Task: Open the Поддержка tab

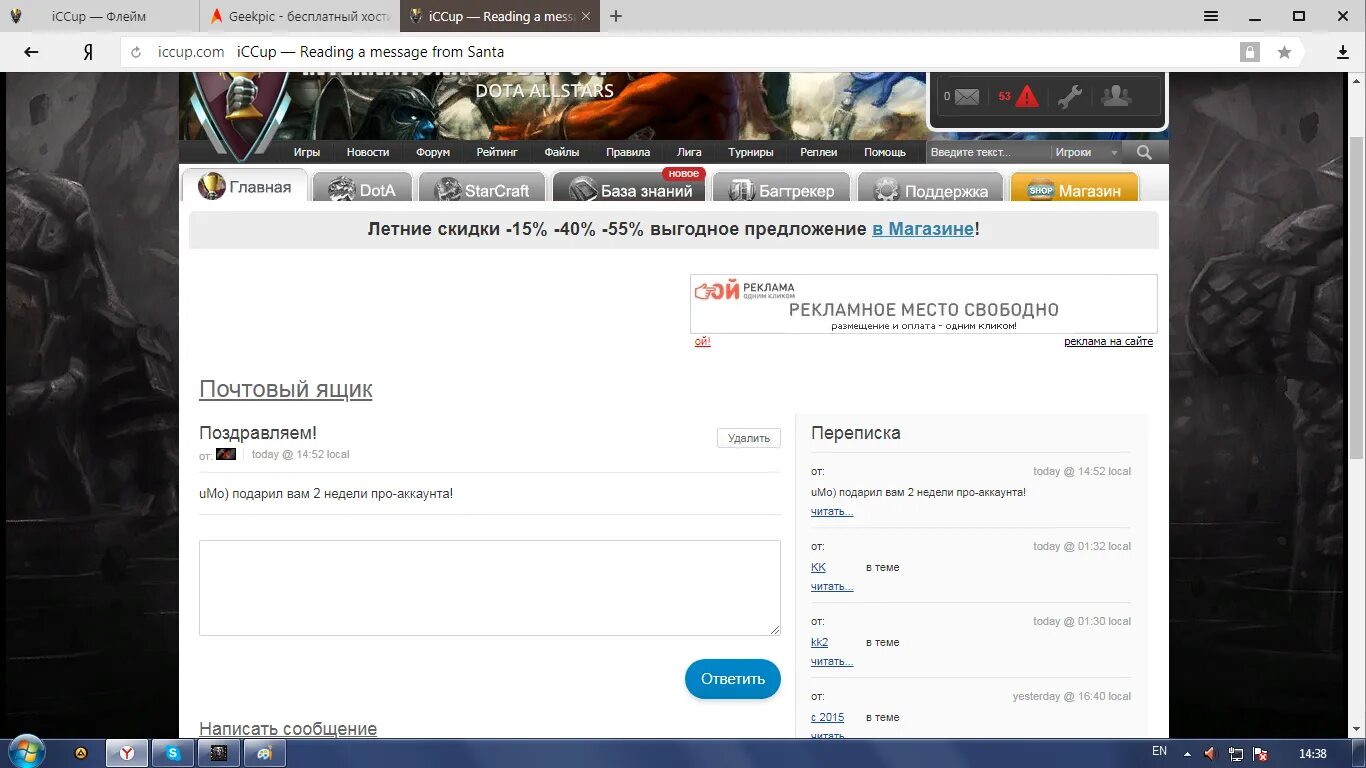Action: point(930,189)
